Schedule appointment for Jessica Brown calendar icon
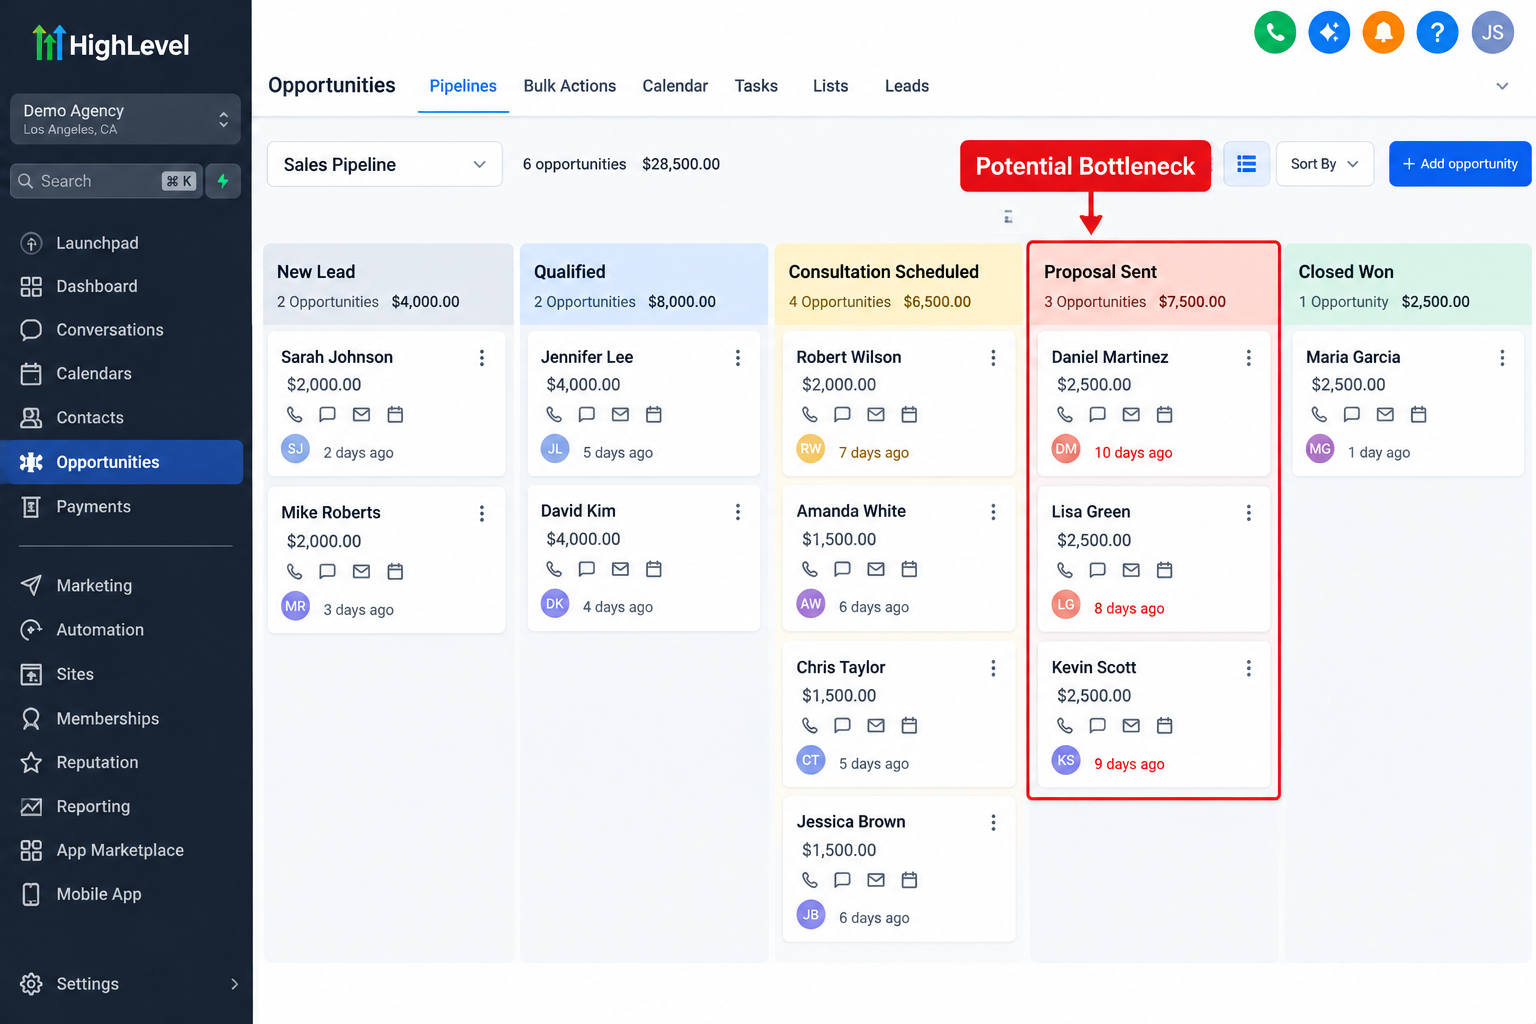This screenshot has width=1536, height=1024. pos(909,880)
